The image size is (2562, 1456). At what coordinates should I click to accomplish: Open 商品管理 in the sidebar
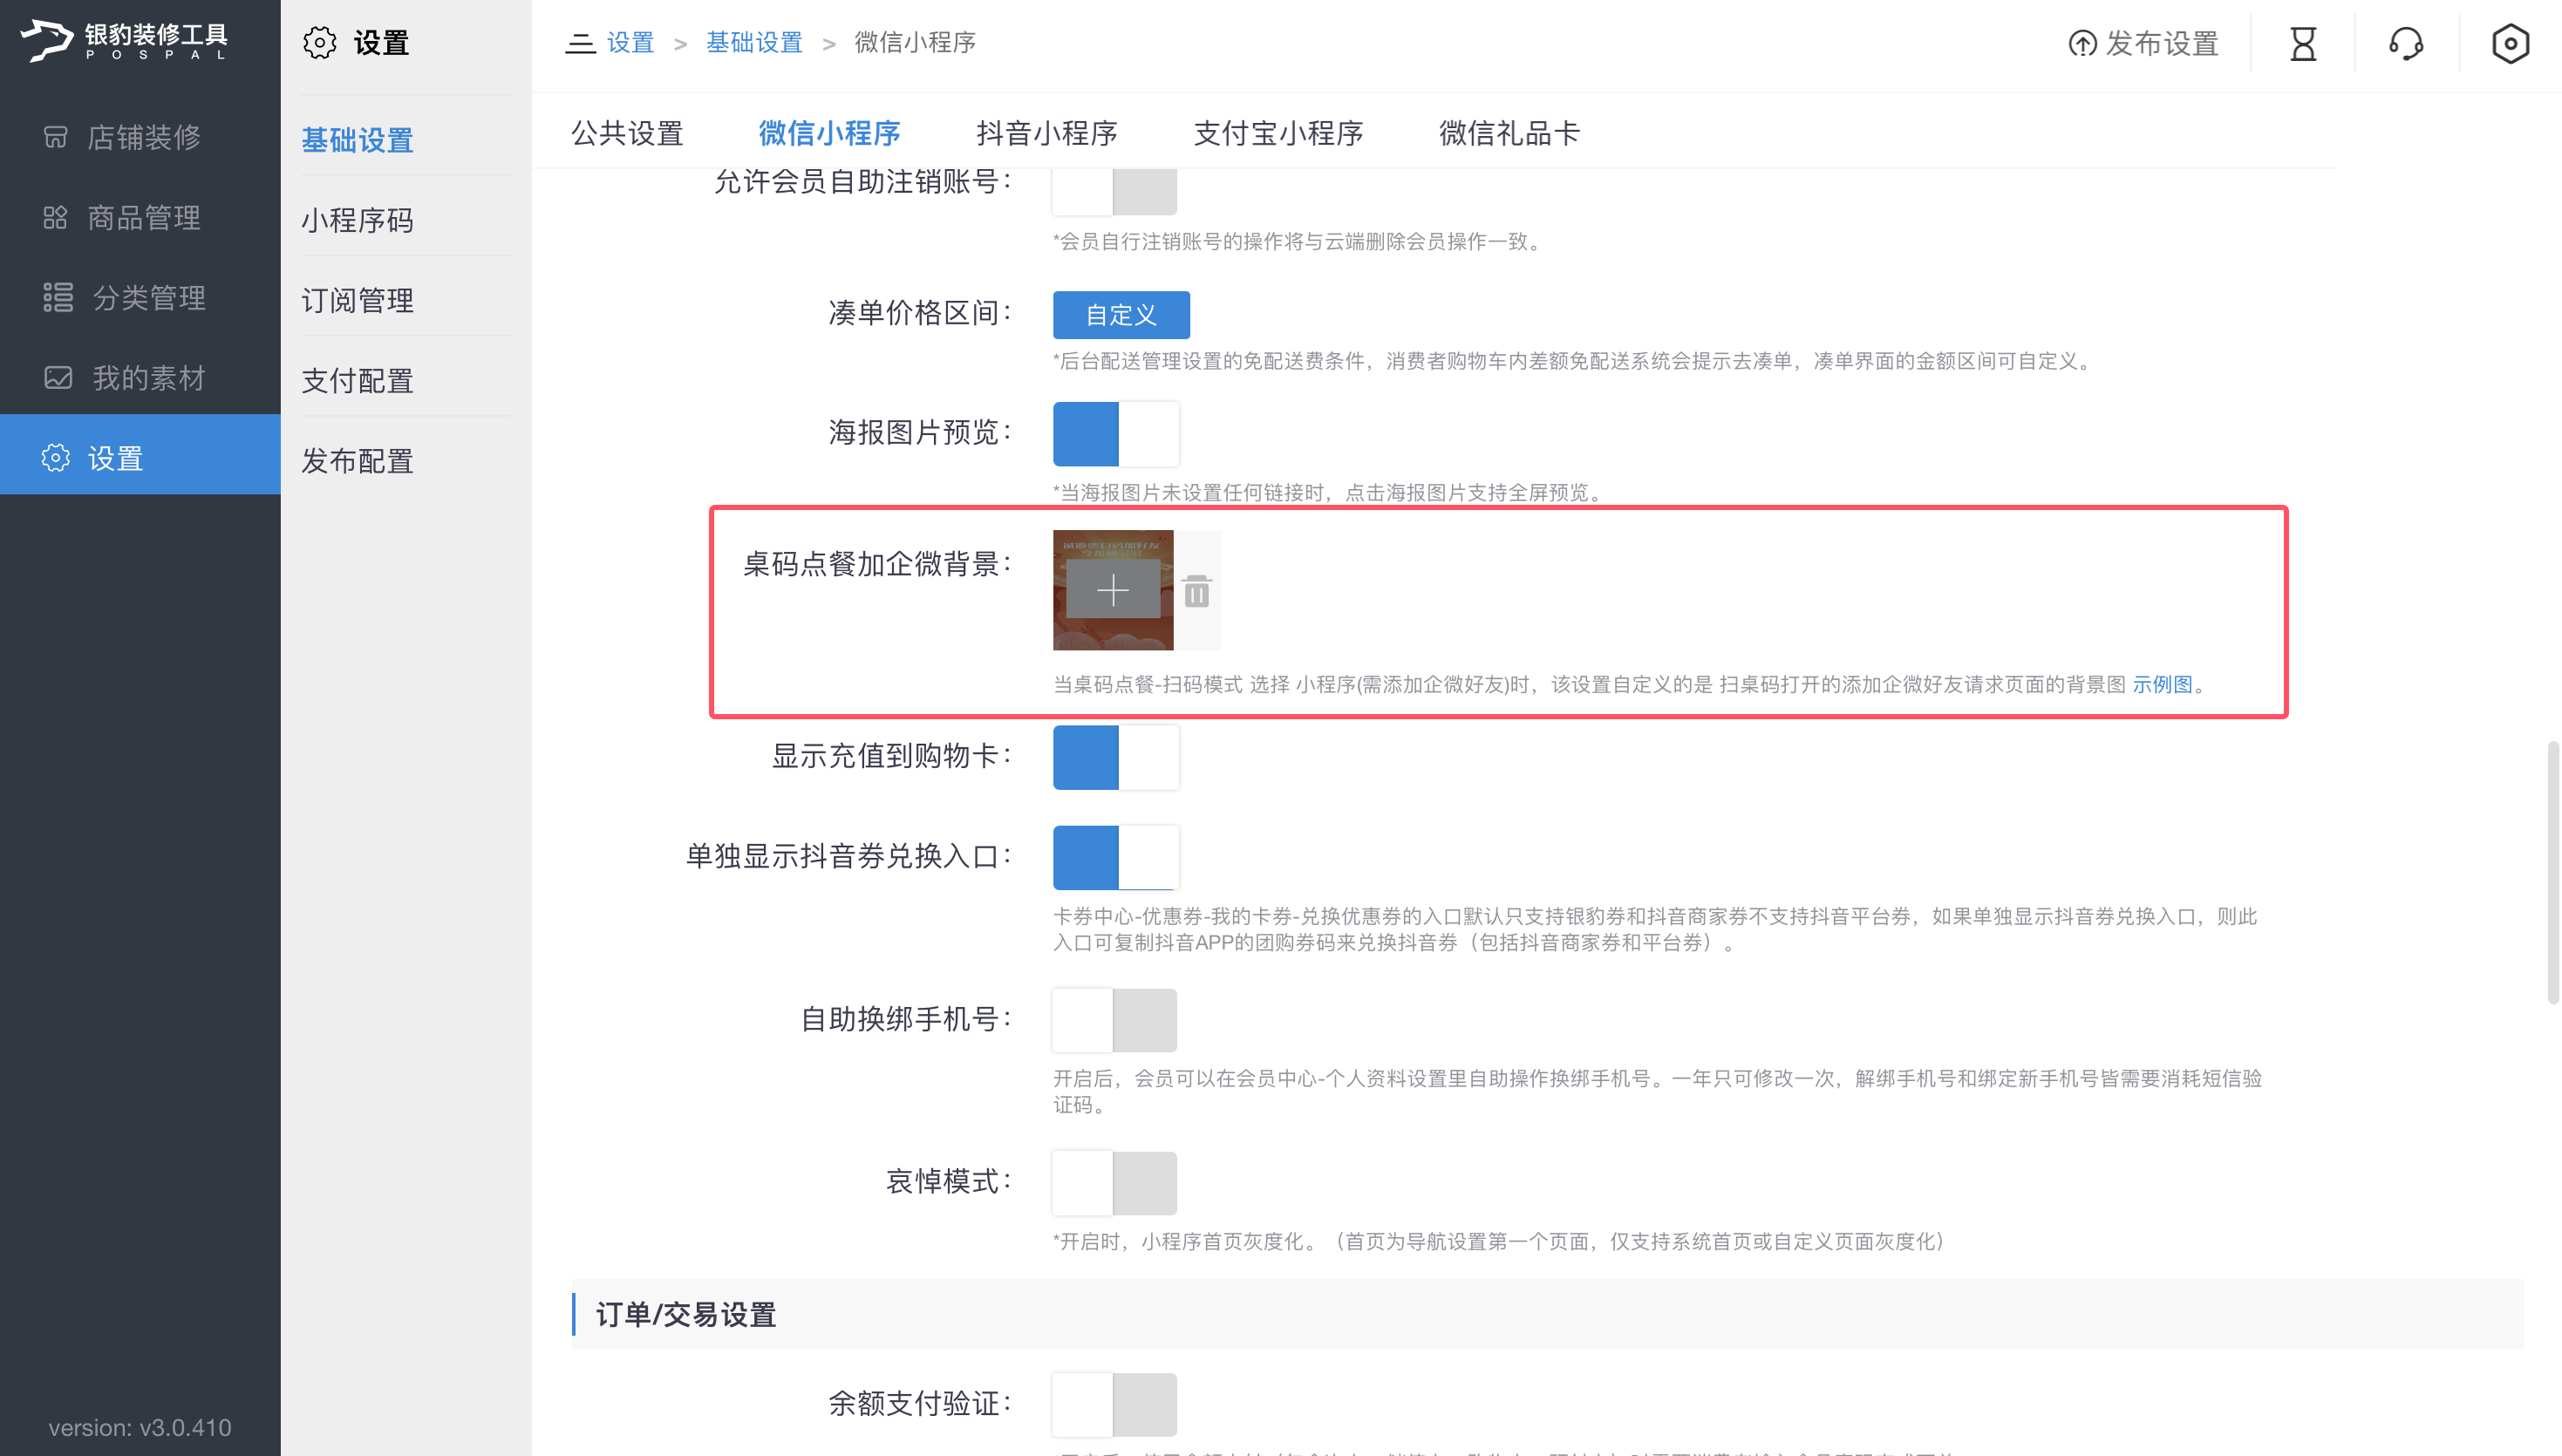pyautogui.click(x=142, y=217)
